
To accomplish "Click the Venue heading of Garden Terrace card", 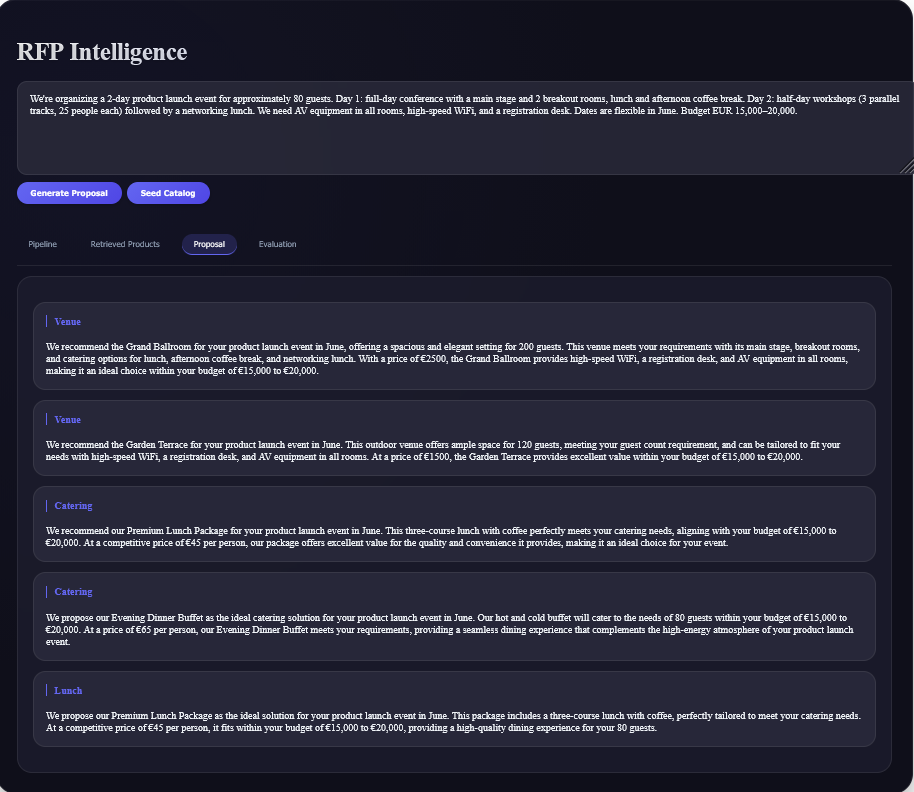I will pos(68,420).
